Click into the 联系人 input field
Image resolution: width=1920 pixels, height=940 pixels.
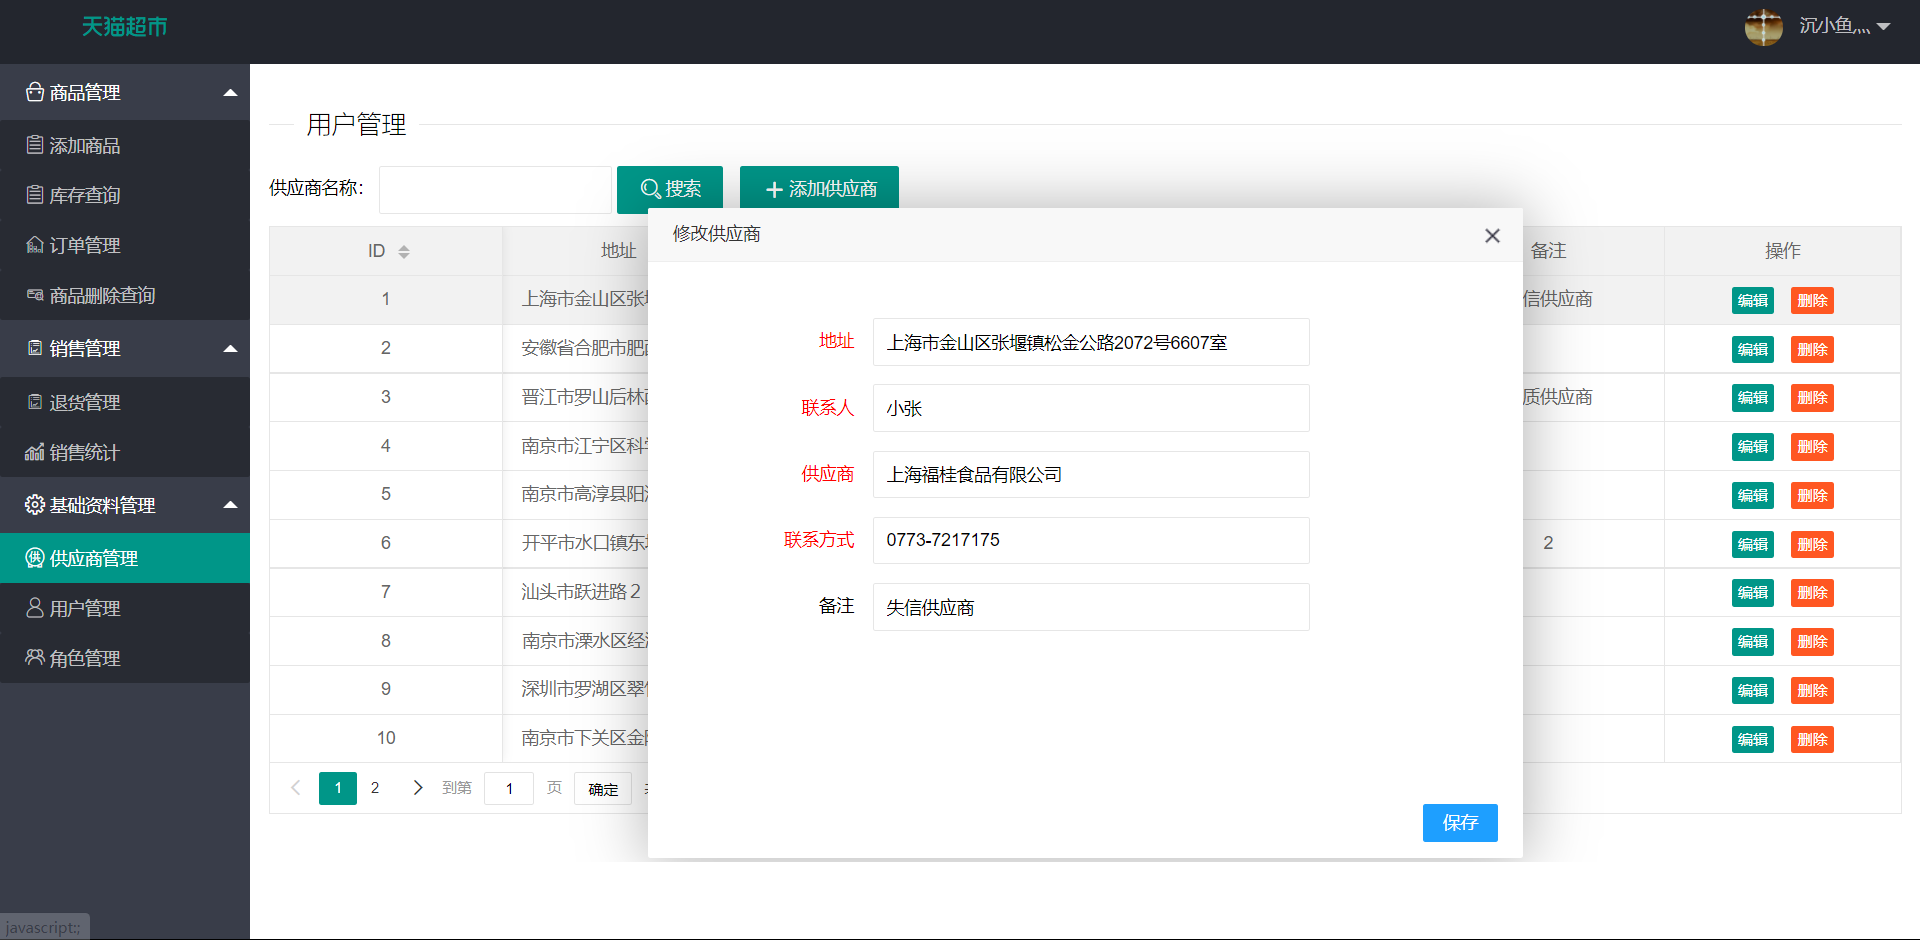tap(1090, 409)
